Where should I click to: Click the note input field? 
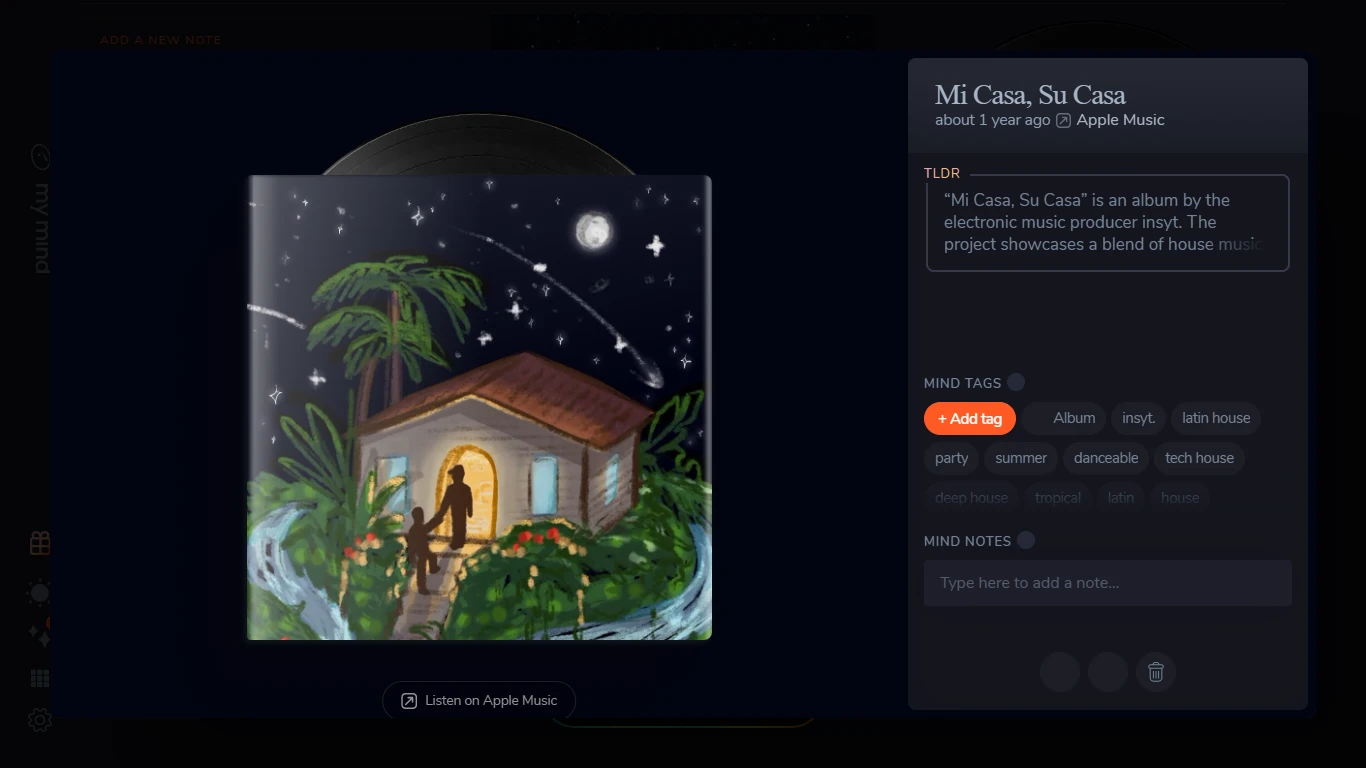1108,583
